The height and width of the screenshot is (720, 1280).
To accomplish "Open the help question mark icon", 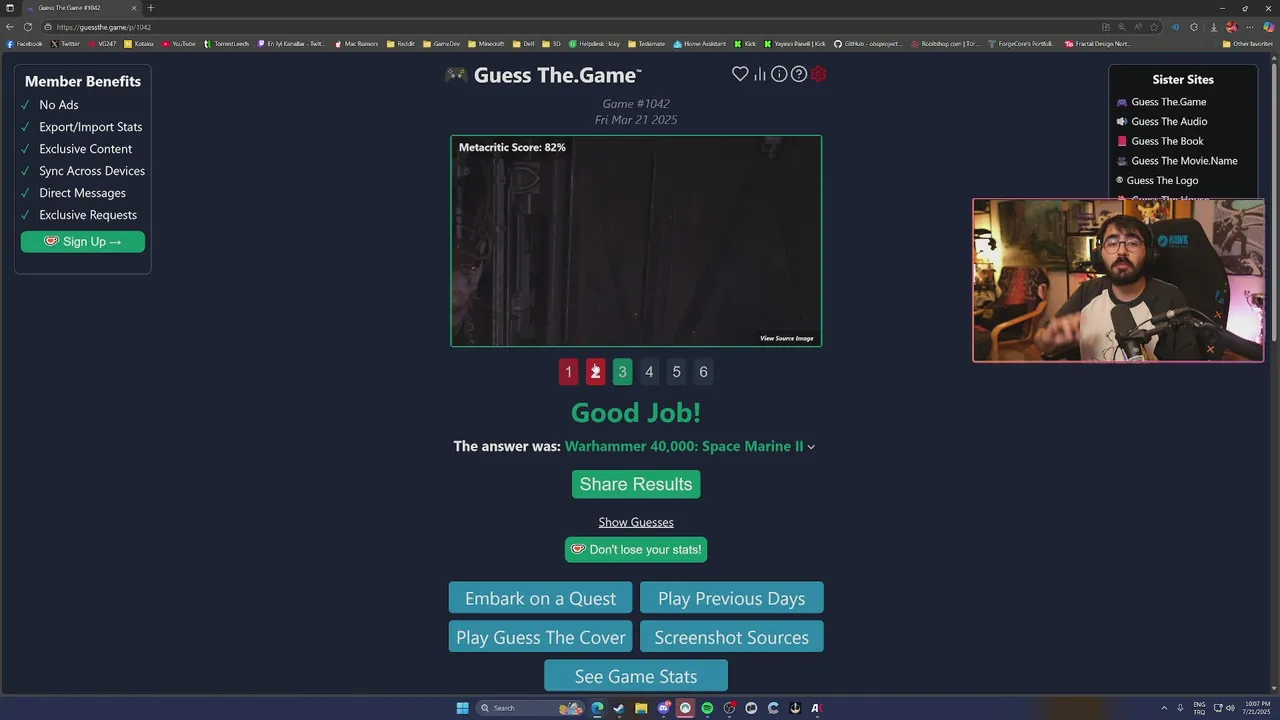I will point(799,74).
